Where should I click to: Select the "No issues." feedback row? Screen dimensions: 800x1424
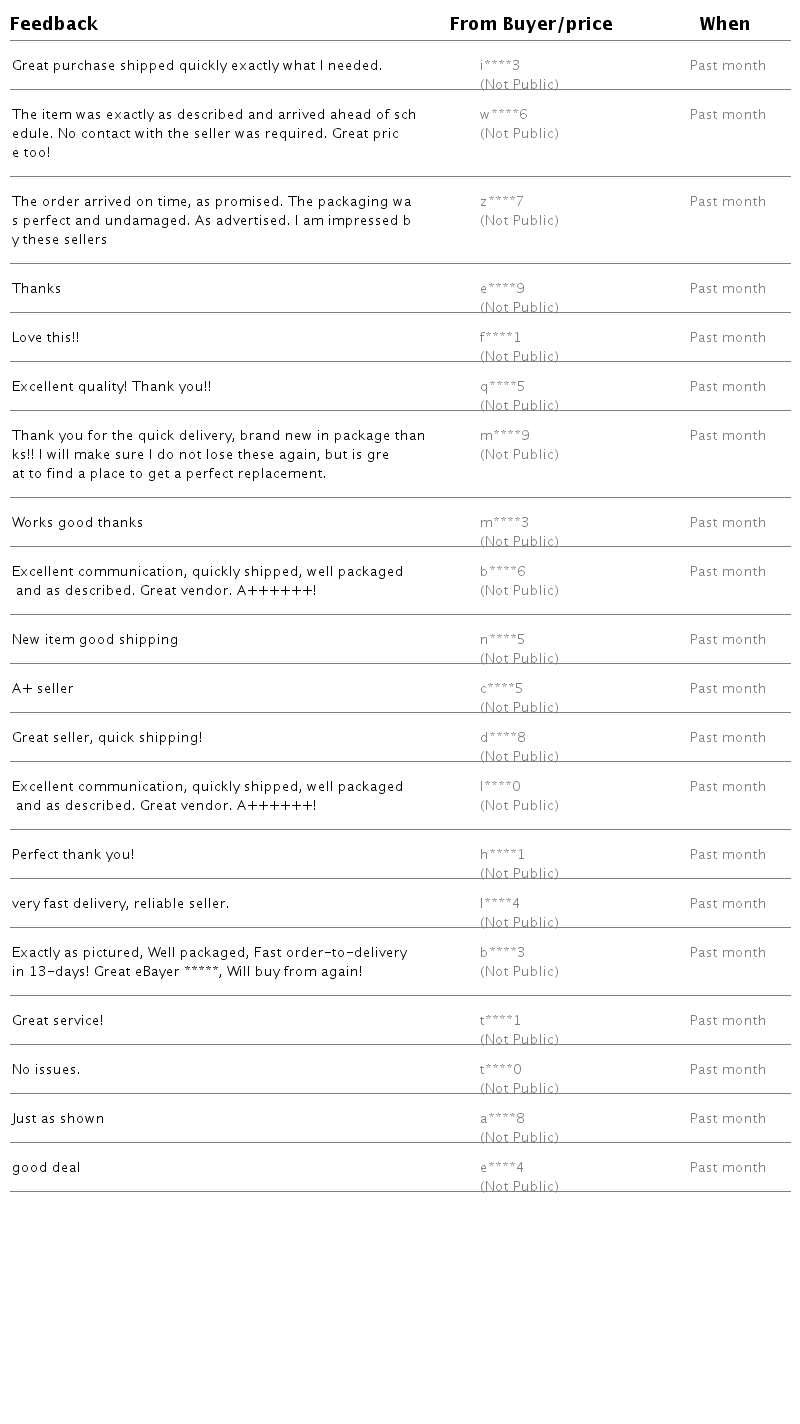tap(46, 1070)
